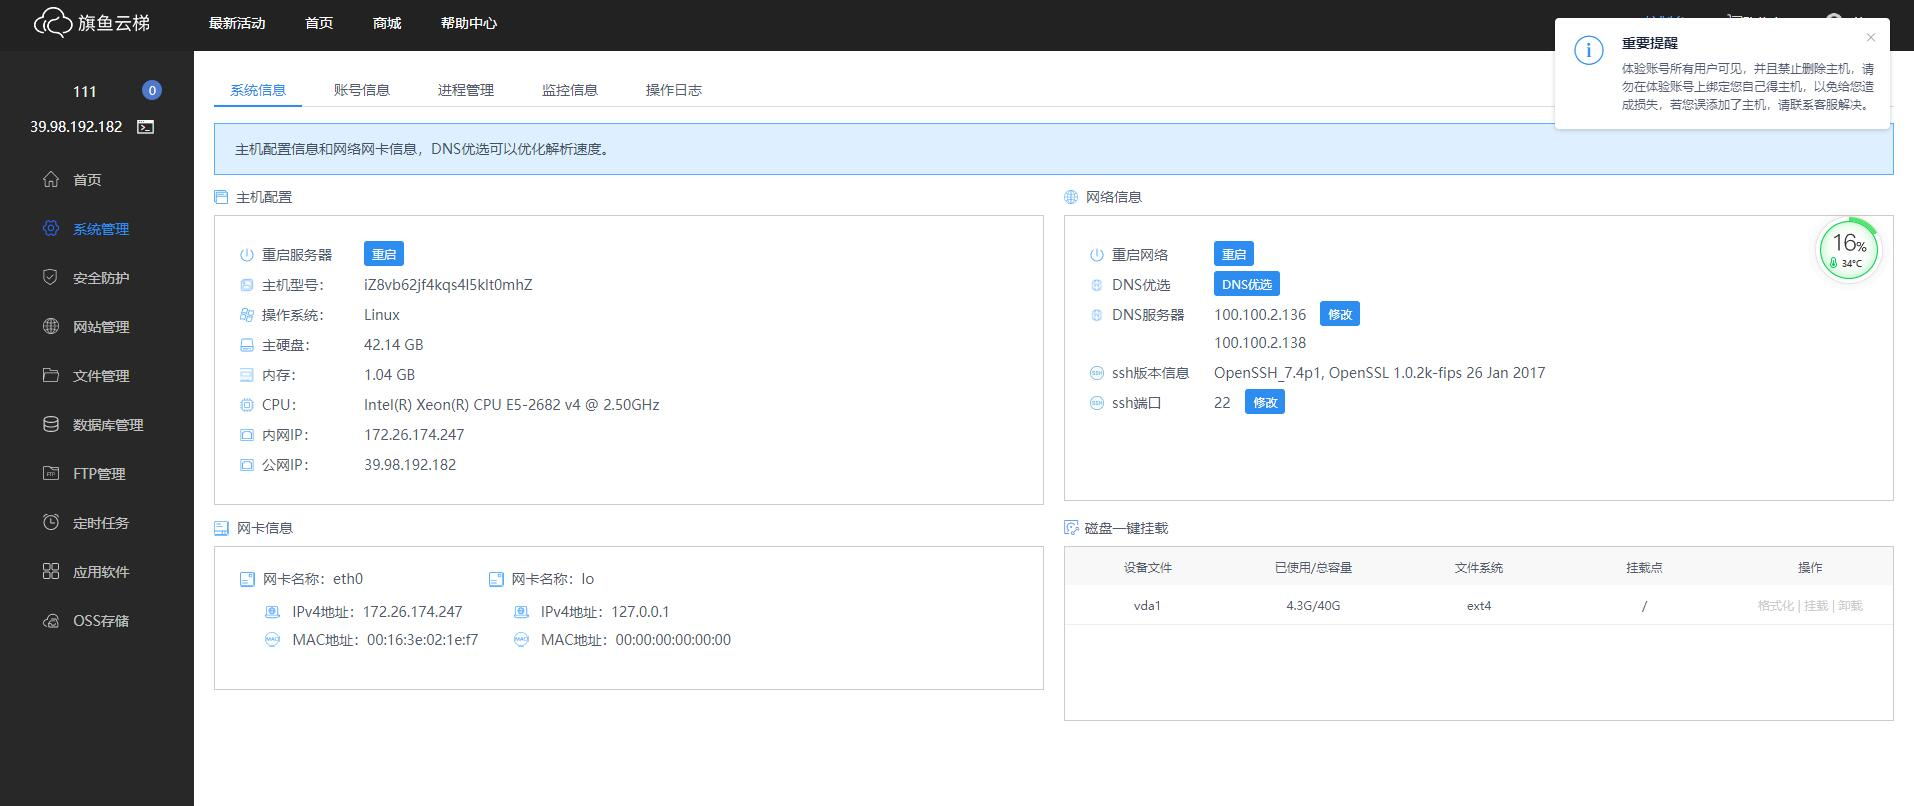The width and height of the screenshot is (1914, 806).
Task: Open 最新活动 in top navigation
Action: pos(237,23)
